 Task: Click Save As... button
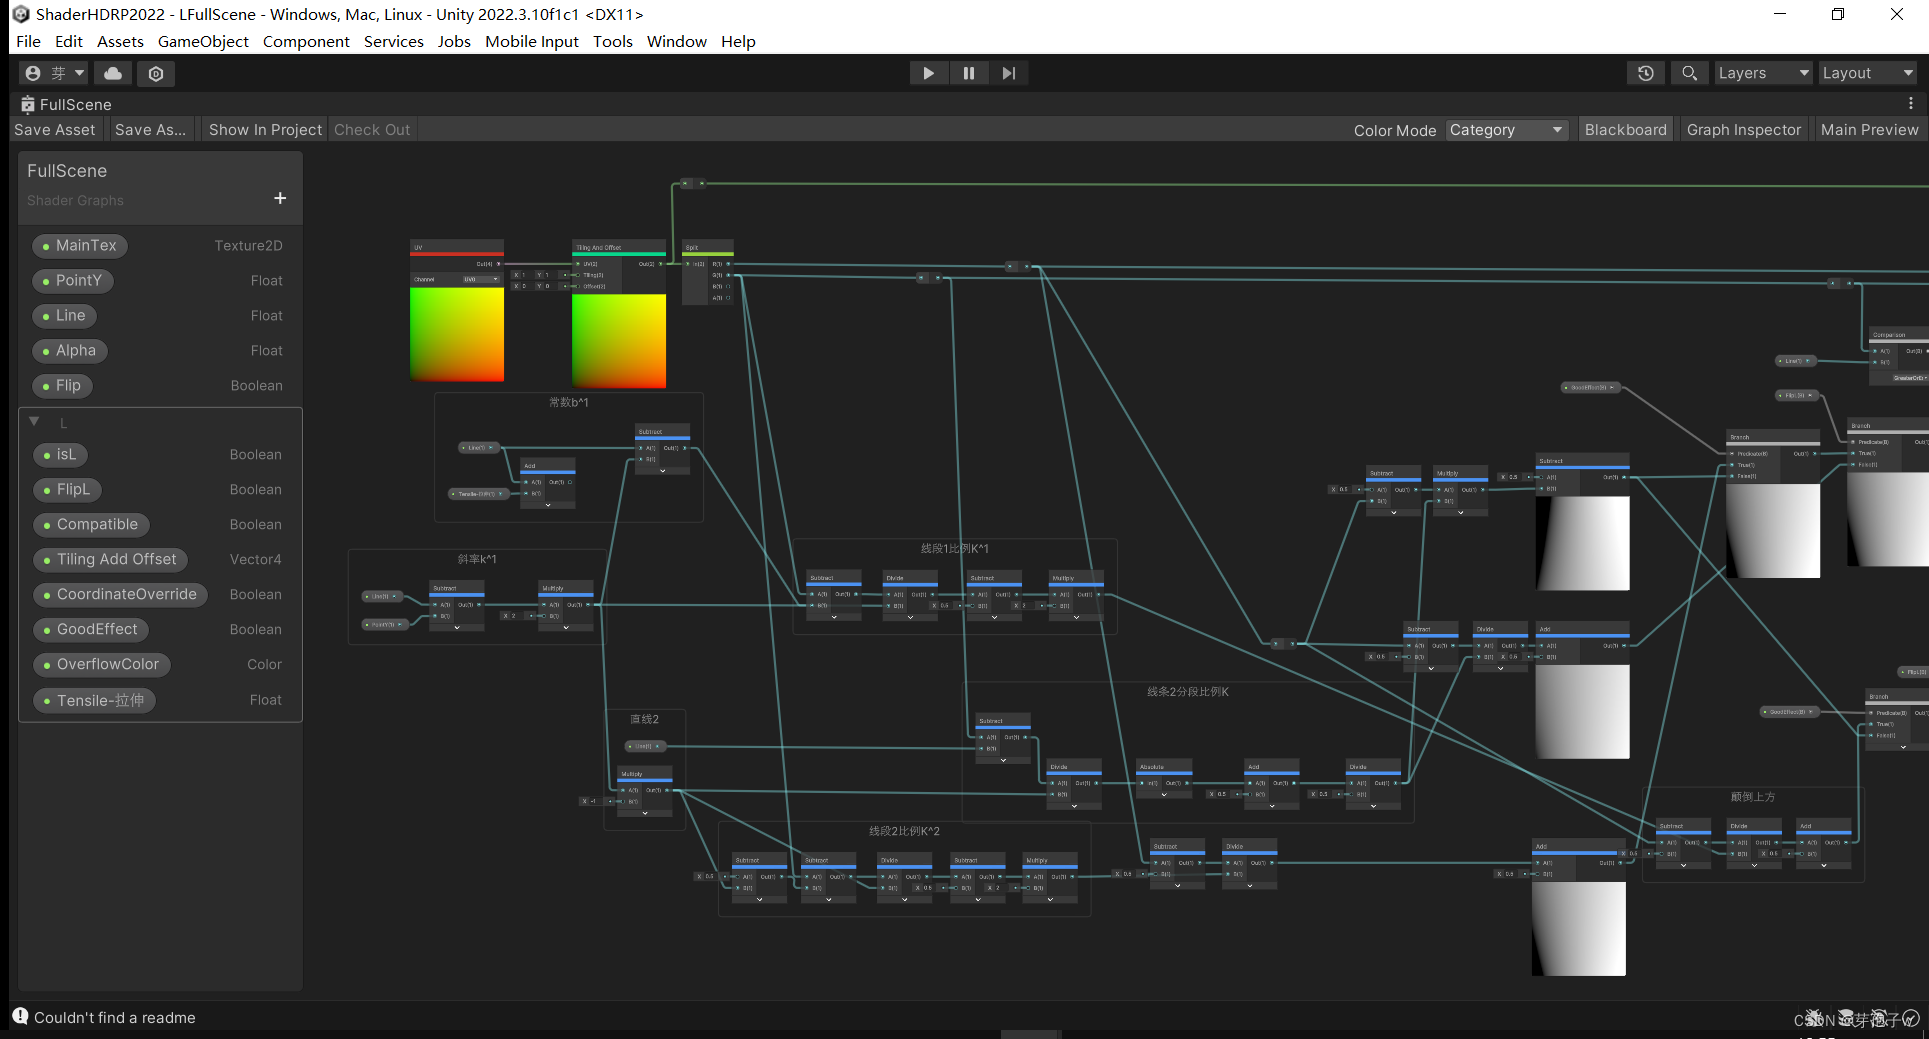(x=150, y=130)
